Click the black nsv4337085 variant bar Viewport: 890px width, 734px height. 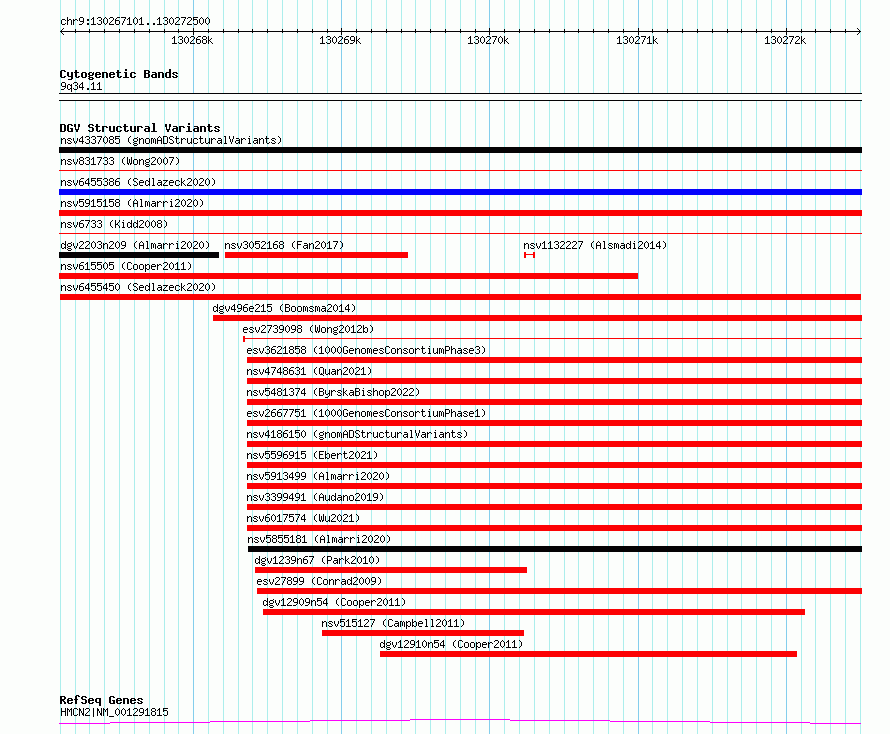(460, 150)
